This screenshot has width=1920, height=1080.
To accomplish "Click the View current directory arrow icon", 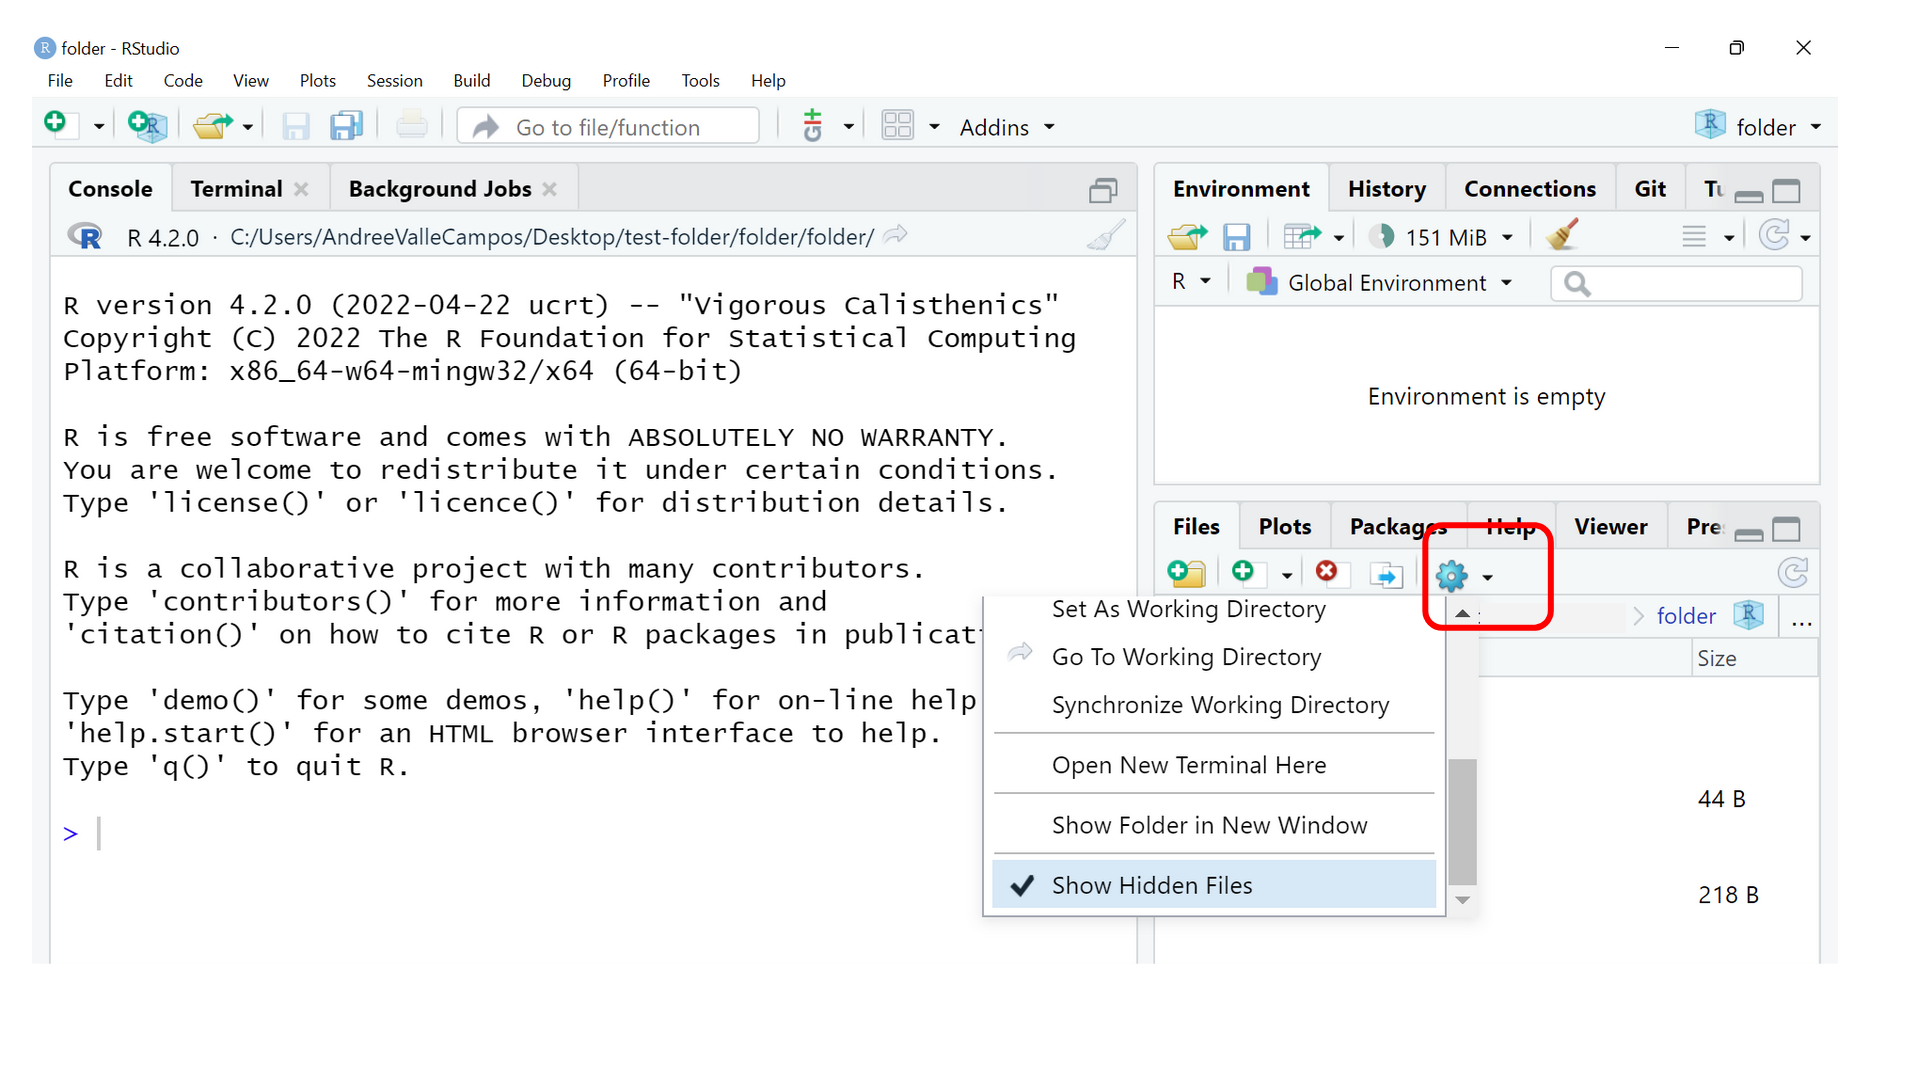I will click(x=896, y=234).
